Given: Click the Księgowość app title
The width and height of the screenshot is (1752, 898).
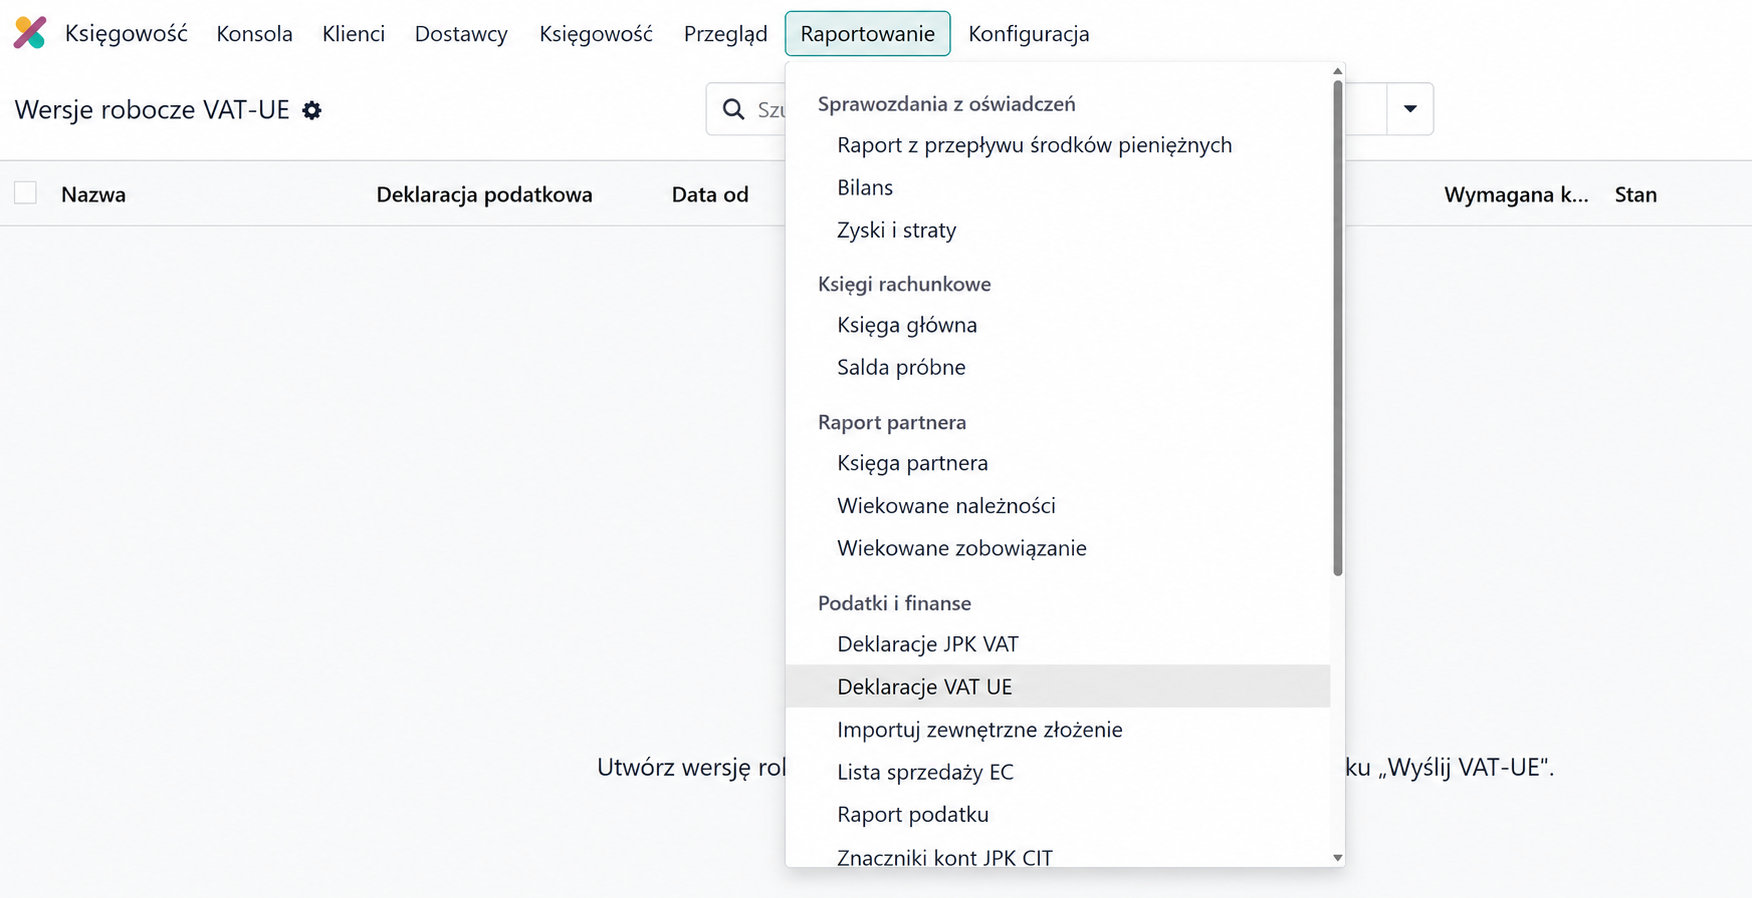Looking at the screenshot, I should pos(126,33).
